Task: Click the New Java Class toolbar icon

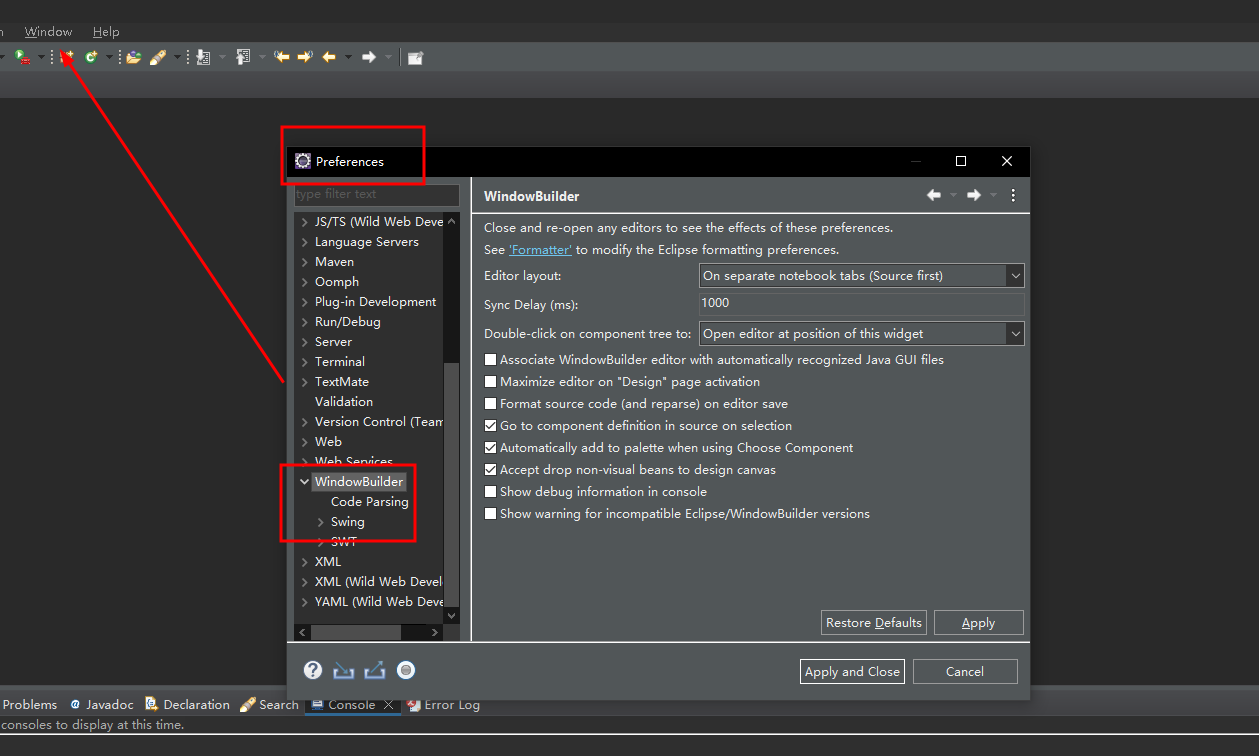Action: coord(91,57)
